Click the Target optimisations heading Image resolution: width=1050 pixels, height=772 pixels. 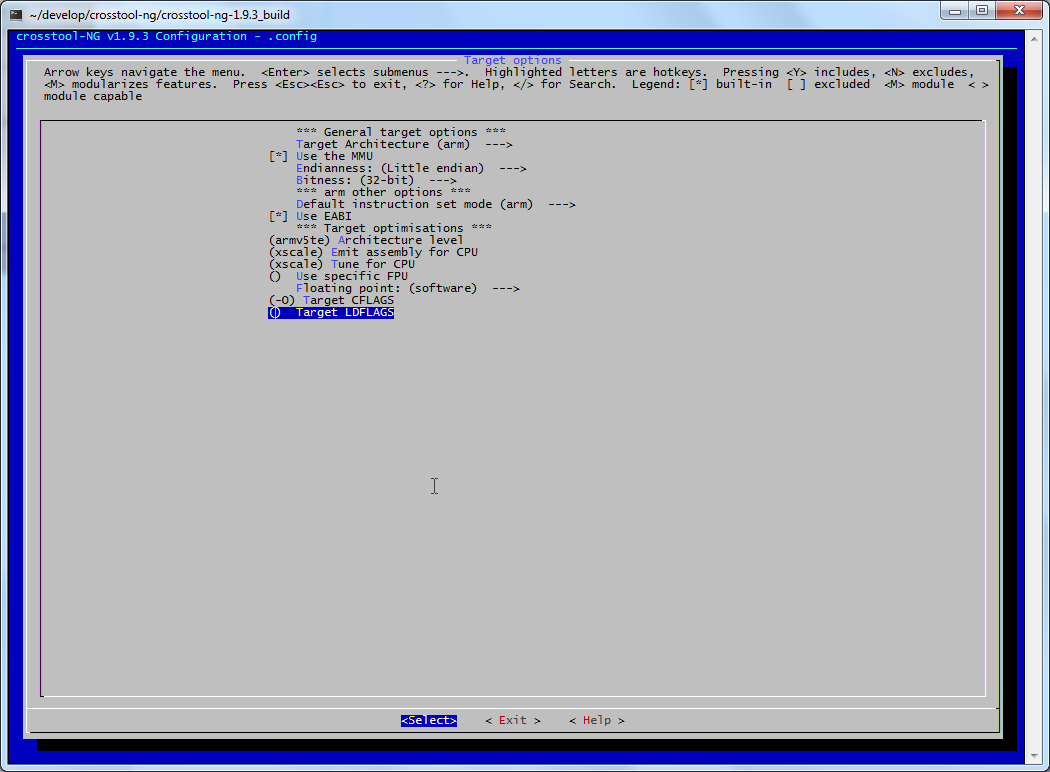[394, 228]
